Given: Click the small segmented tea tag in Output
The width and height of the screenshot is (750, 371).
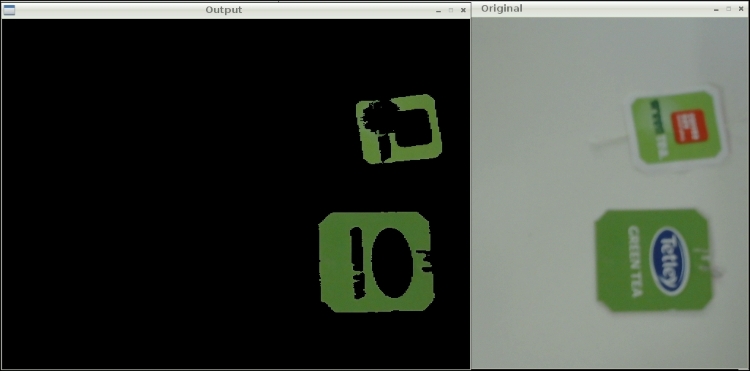Looking at the screenshot, I should (x=399, y=129).
